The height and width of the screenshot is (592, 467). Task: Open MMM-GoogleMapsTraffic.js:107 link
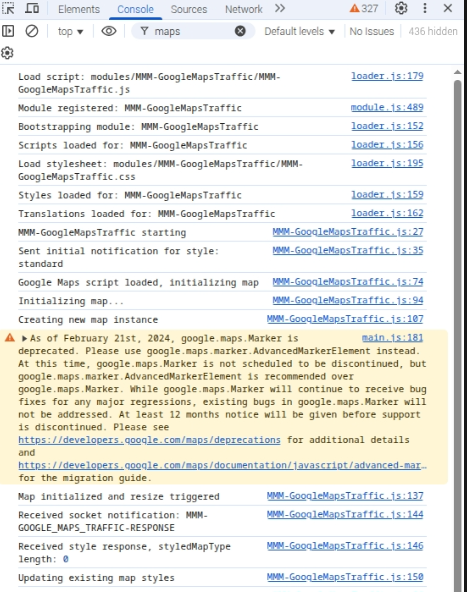point(345,319)
